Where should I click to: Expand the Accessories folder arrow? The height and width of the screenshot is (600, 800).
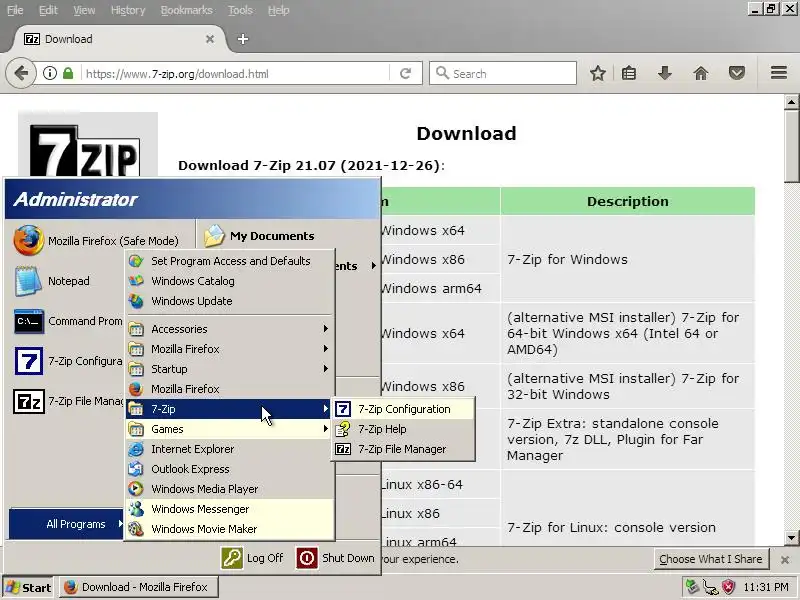coord(326,329)
